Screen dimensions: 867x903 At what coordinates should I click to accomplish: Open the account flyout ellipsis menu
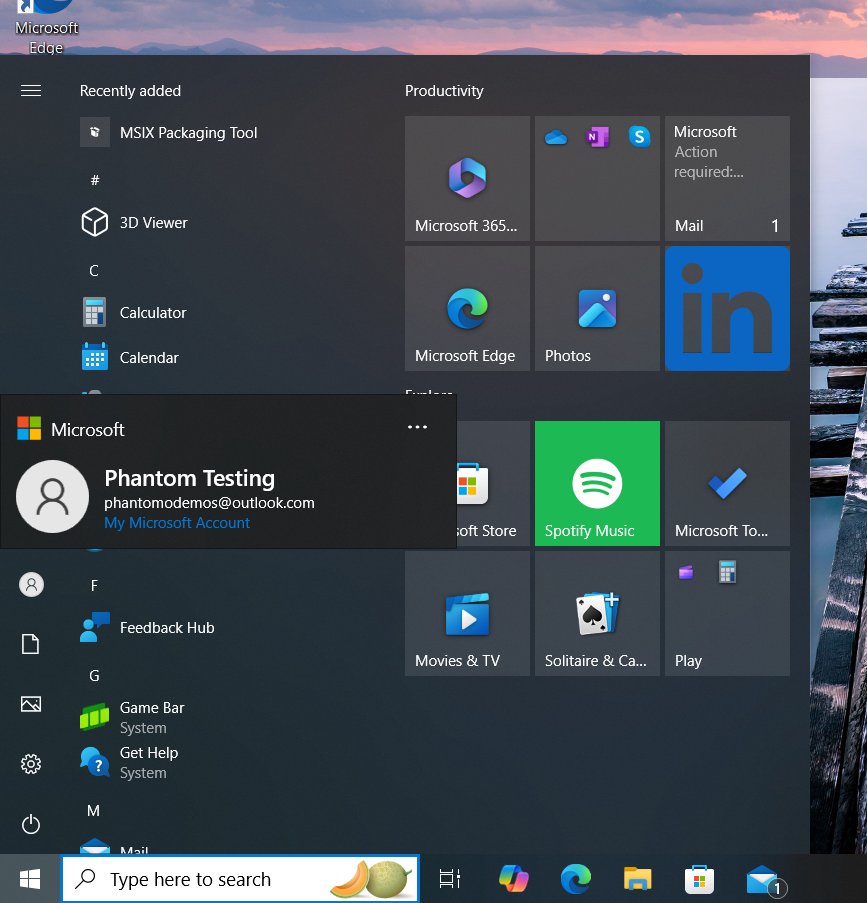[x=417, y=427]
